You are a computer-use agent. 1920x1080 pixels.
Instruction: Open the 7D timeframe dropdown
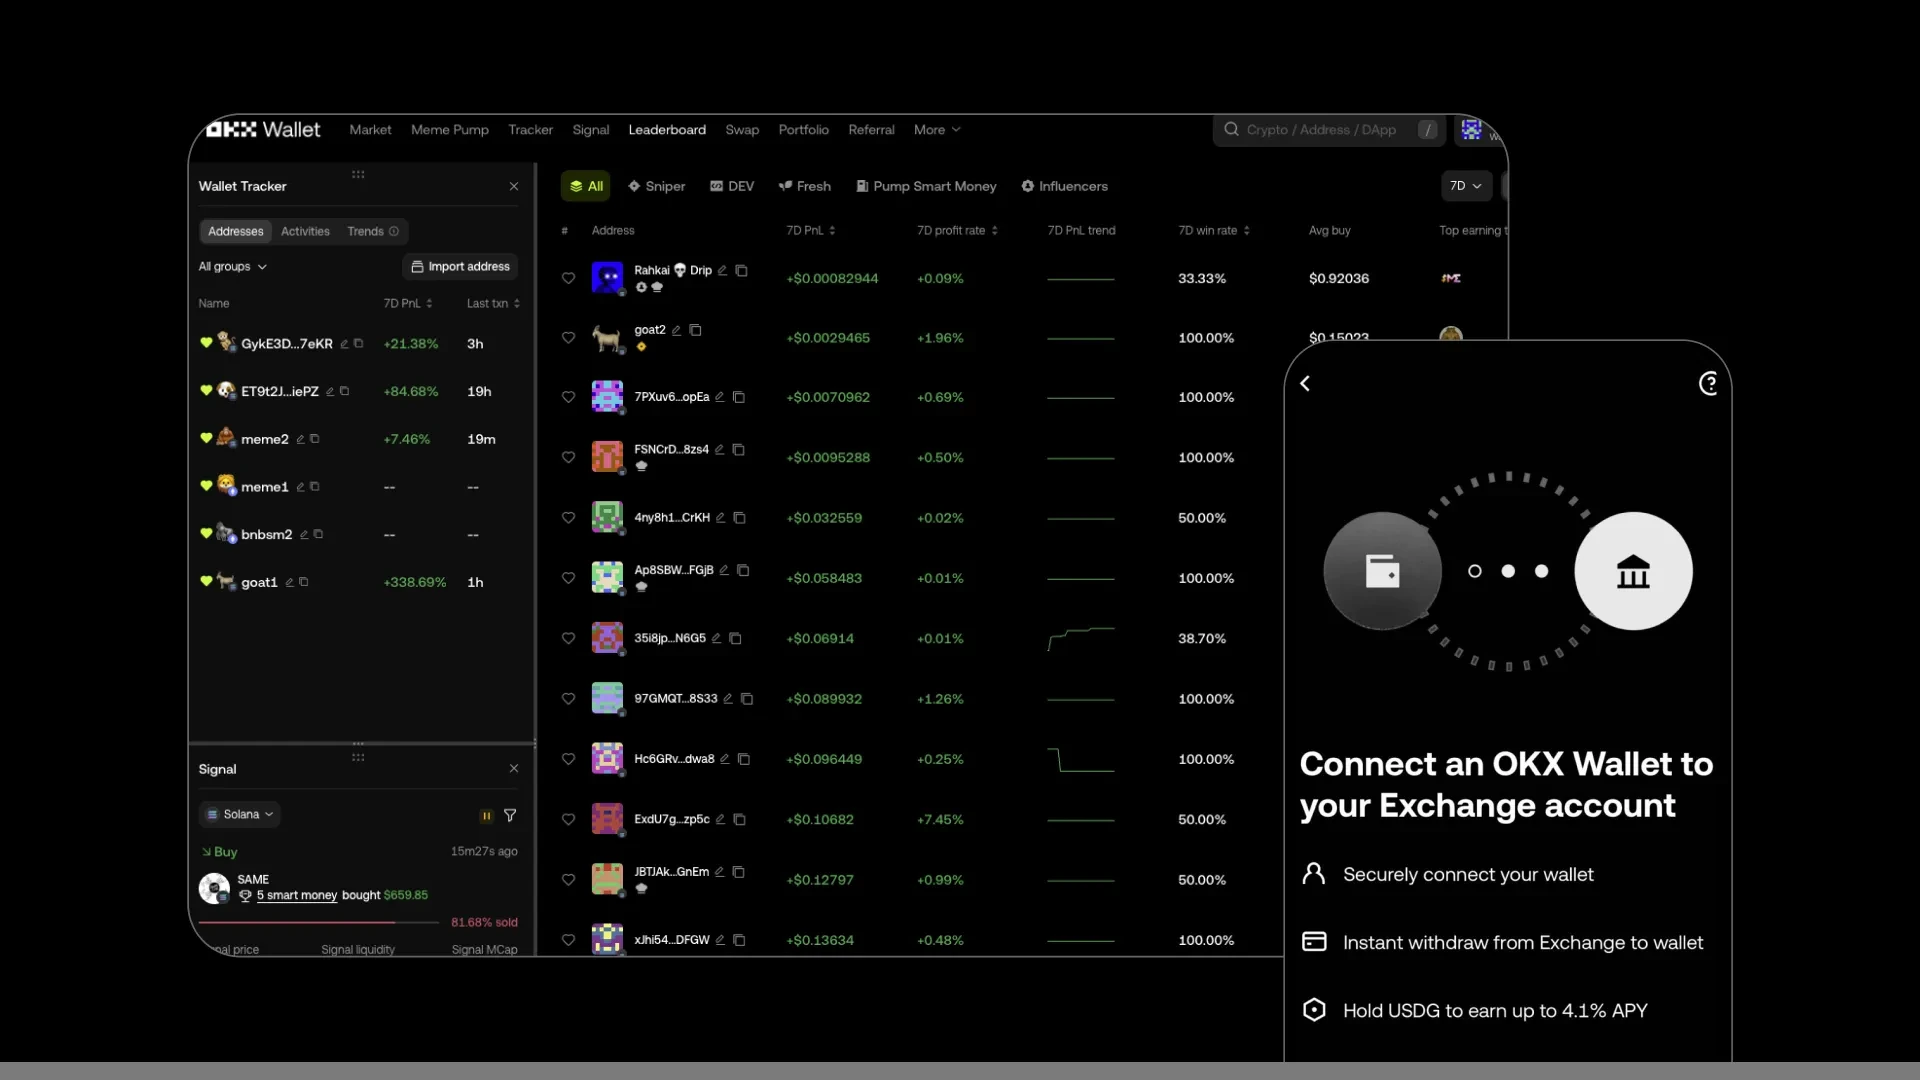(x=1465, y=186)
